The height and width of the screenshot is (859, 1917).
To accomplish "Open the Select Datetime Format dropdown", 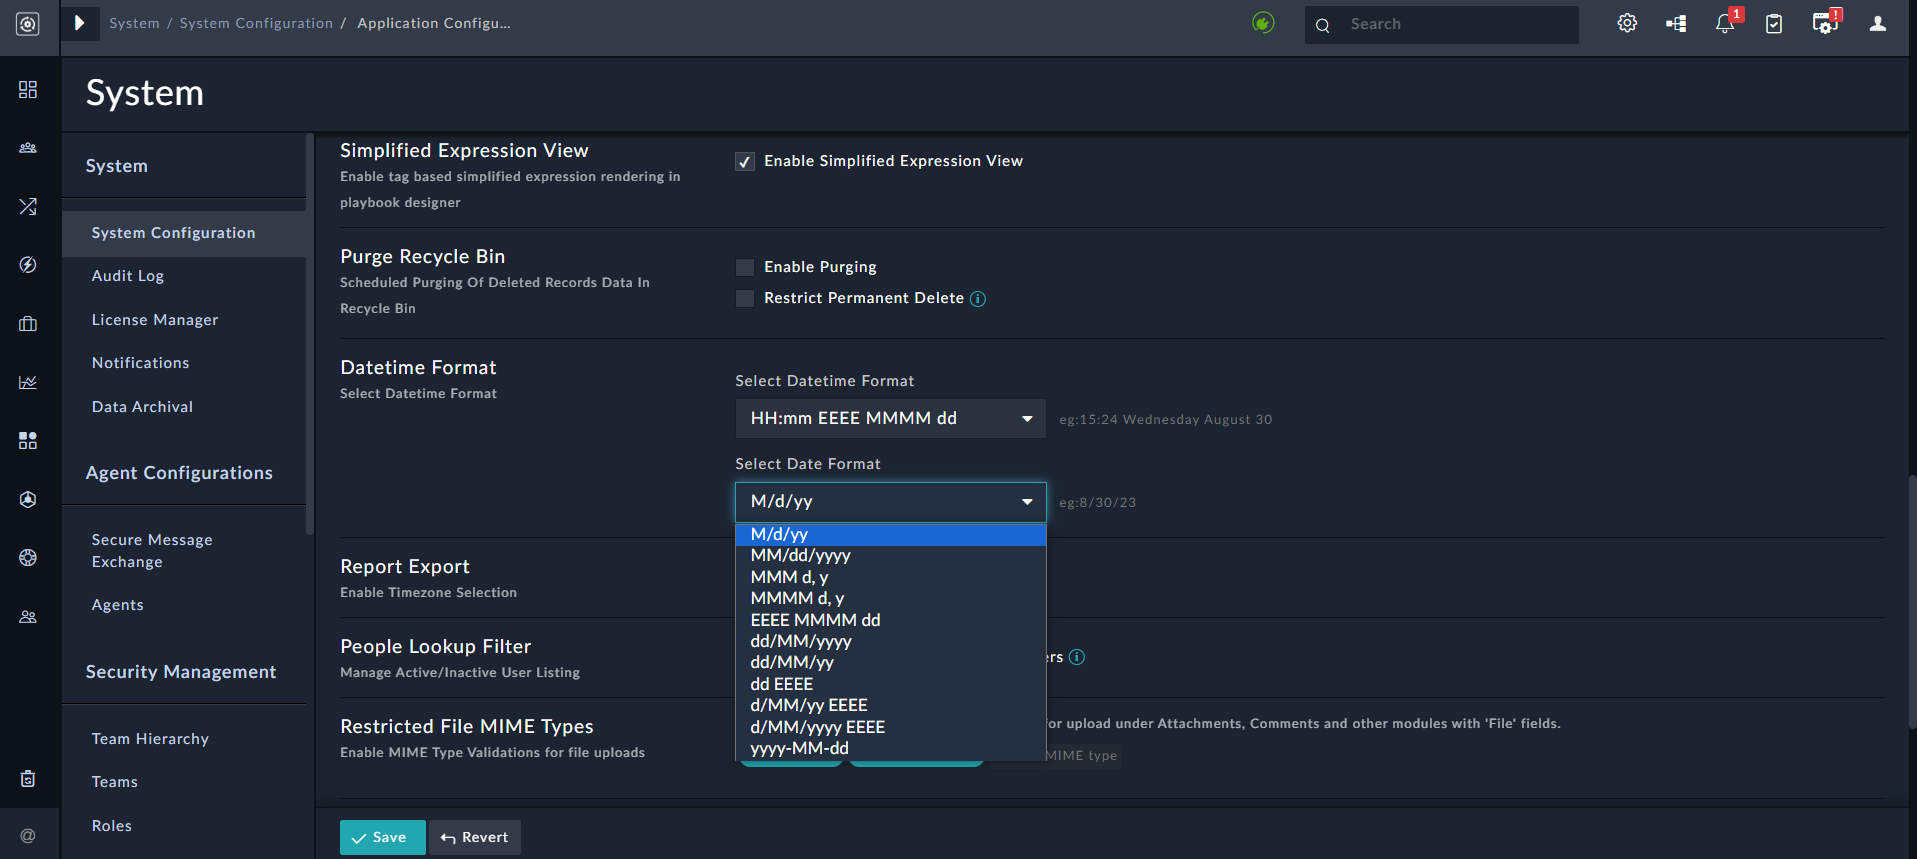I will (x=890, y=418).
